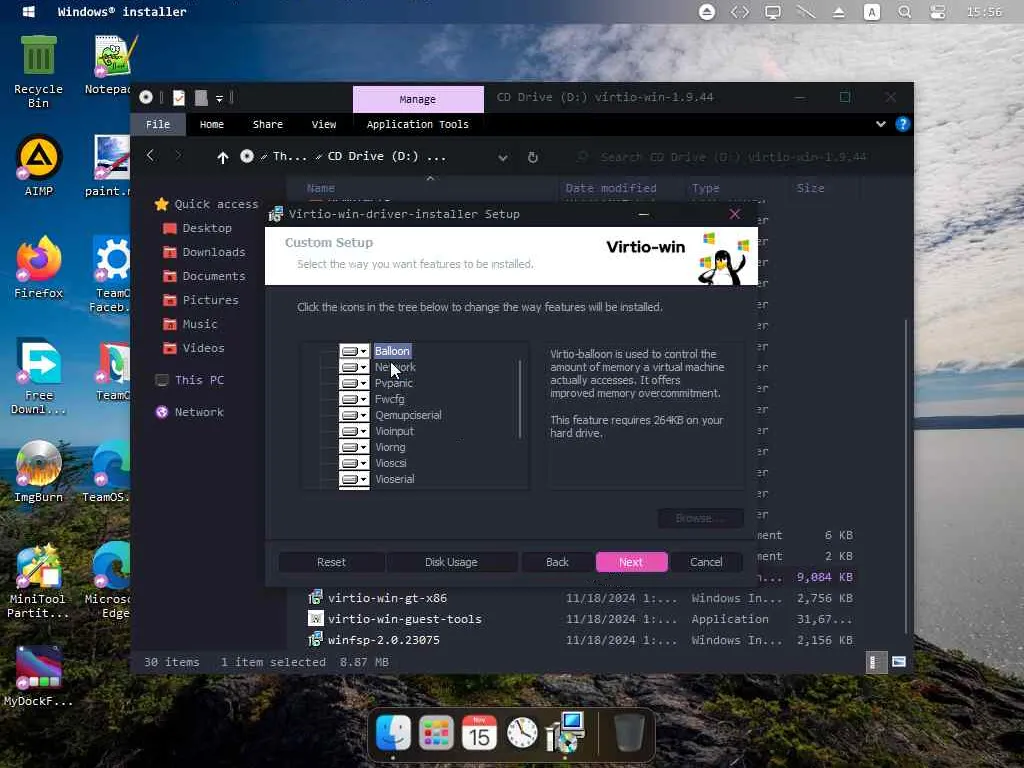This screenshot has width=1024, height=768.
Task: Click the display icon in top bar
Action: tap(773, 12)
